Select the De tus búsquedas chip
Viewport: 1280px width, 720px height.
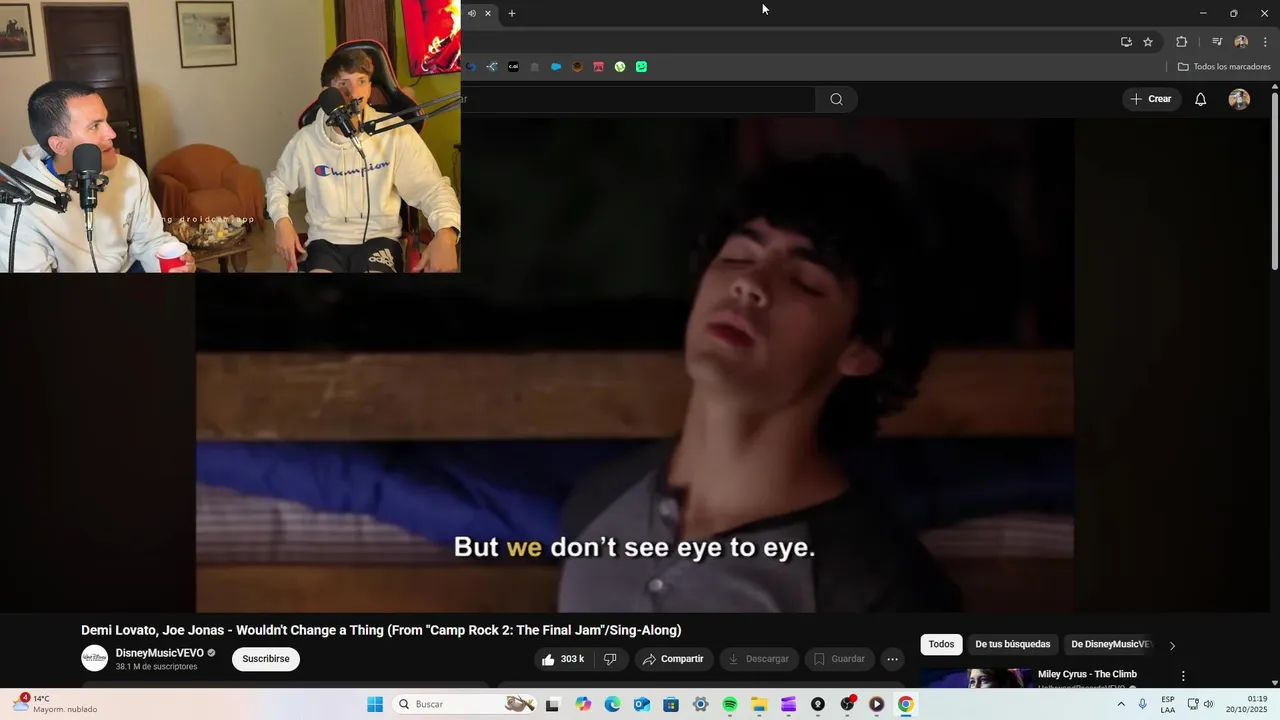click(1013, 645)
